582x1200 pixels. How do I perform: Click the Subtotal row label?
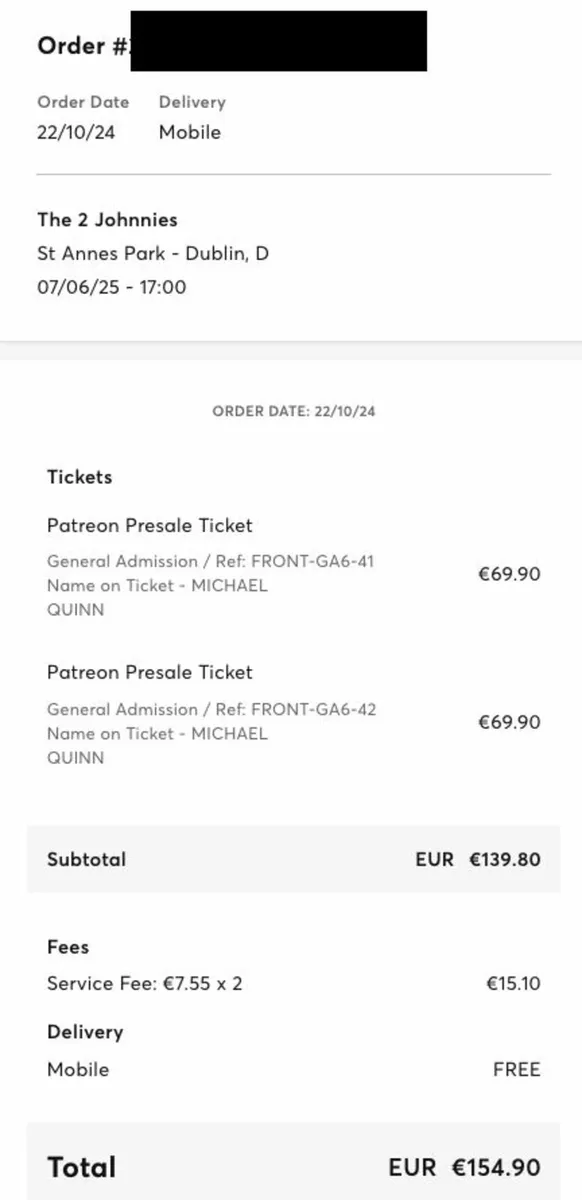click(x=87, y=859)
